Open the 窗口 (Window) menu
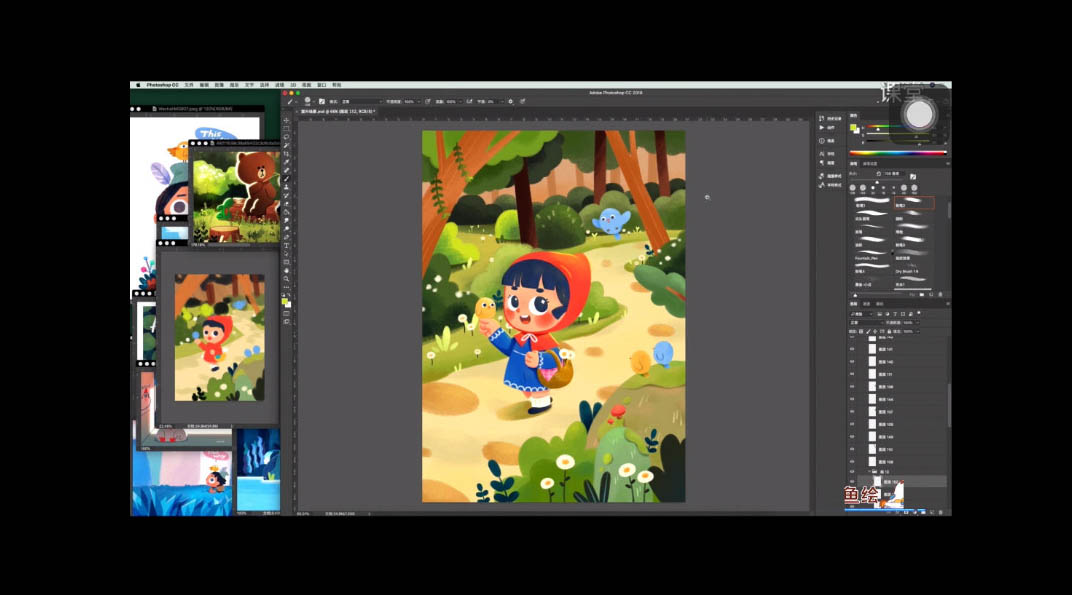This screenshot has height=595, width=1072. click(x=321, y=85)
